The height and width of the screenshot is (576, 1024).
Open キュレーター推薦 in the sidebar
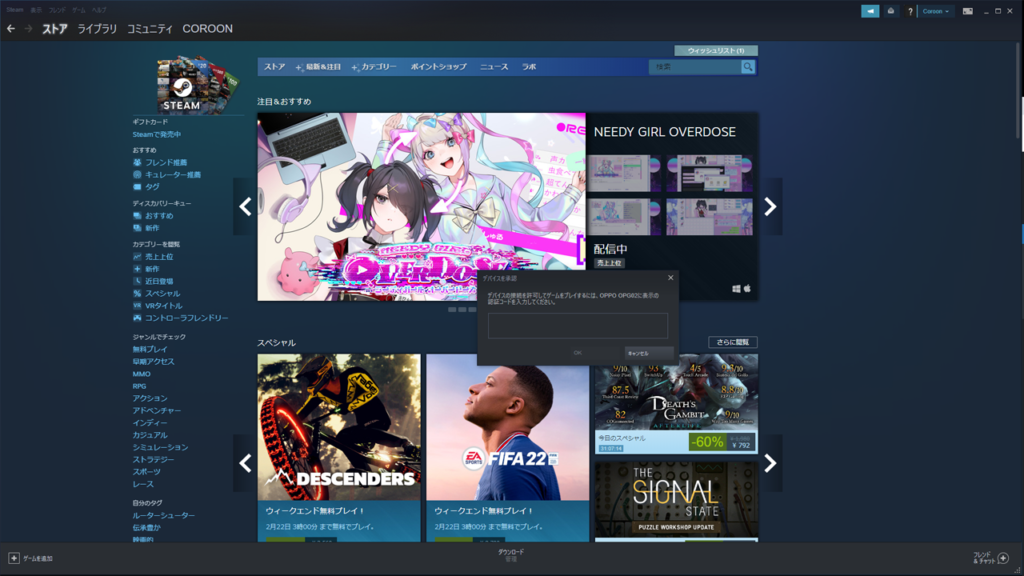172,175
